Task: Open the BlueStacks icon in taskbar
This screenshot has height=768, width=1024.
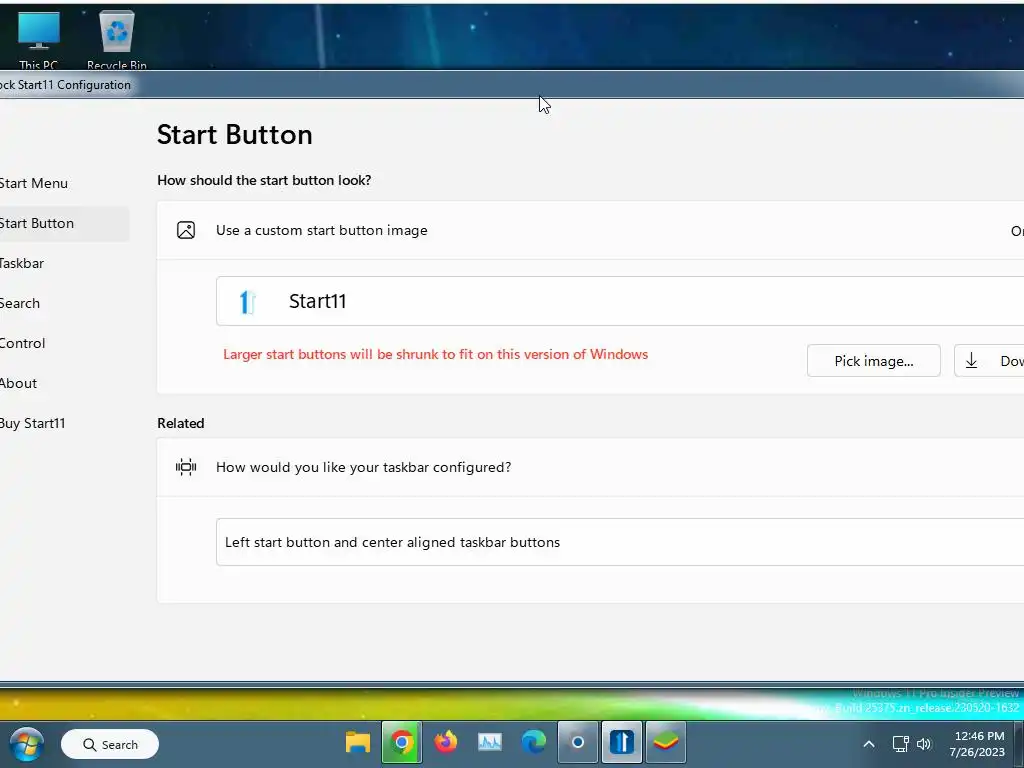Action: [665, 743]
